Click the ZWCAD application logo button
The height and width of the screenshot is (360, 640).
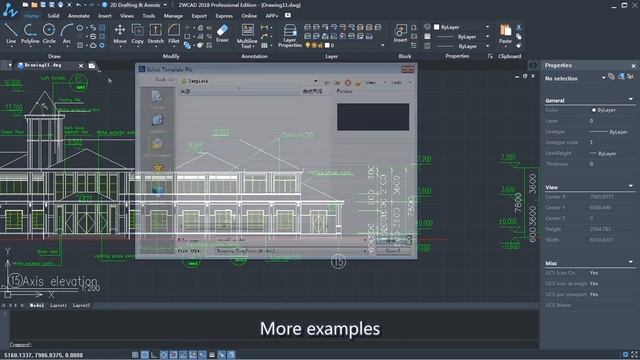(10, 10)
